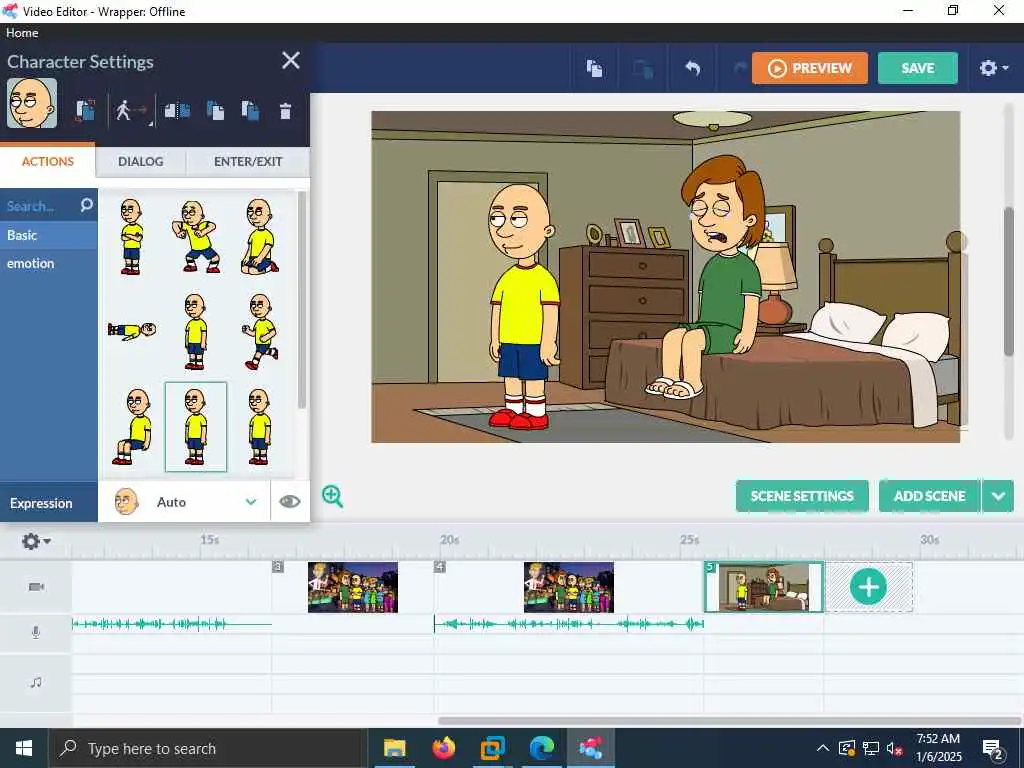Choose the running action
The image size is (1024, 768).
pyautogui.click(x=261, y=332)
